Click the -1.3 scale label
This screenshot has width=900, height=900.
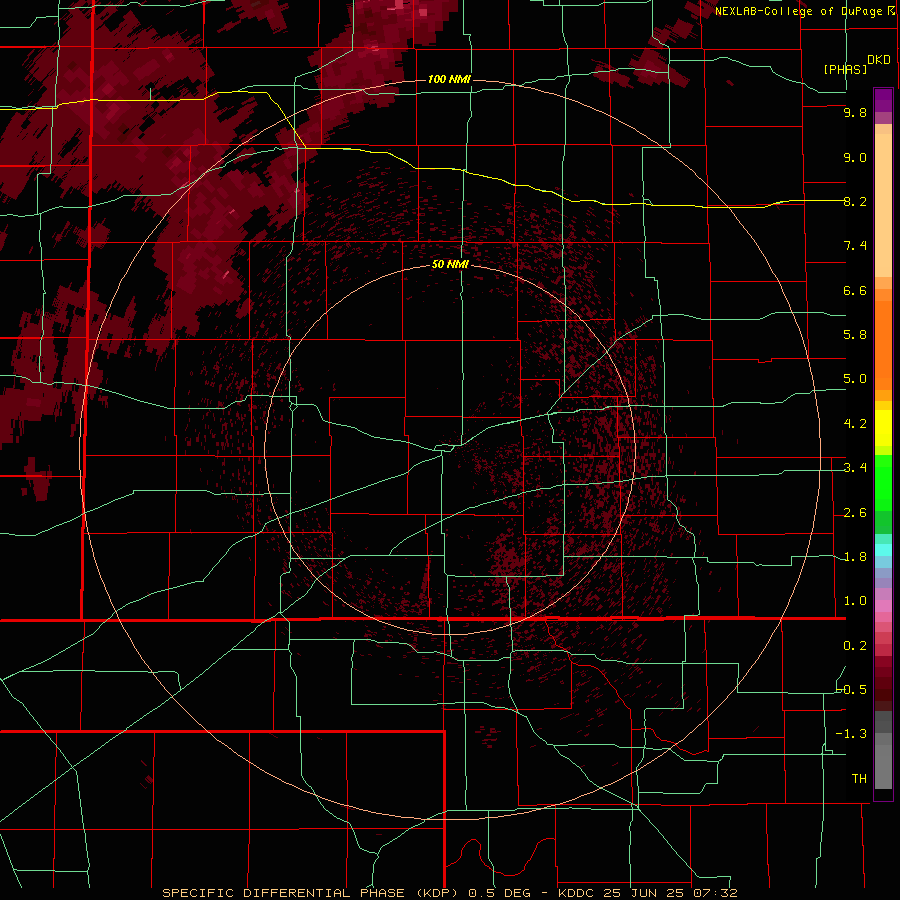(x=852, y=734)
